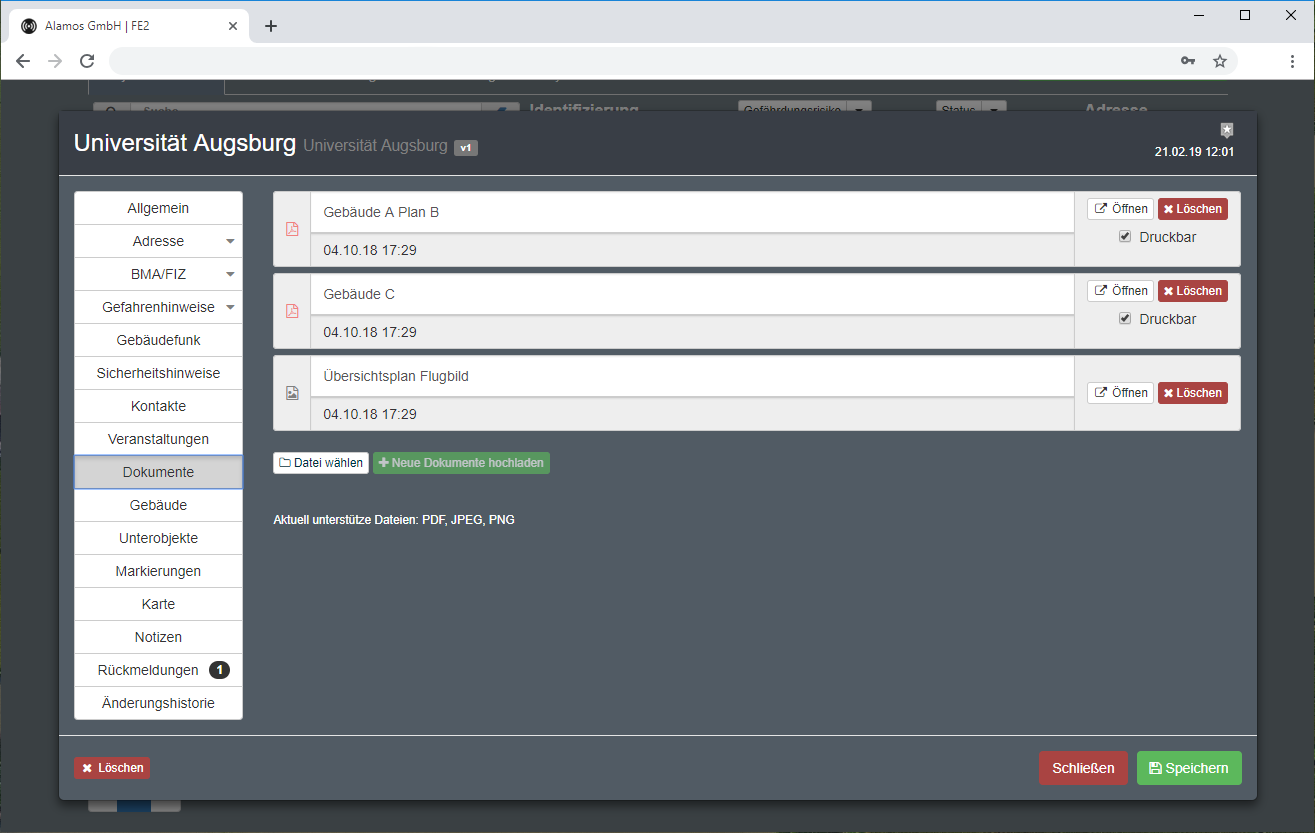
Task: Open the Gebäude C document
Action: 1120,291
